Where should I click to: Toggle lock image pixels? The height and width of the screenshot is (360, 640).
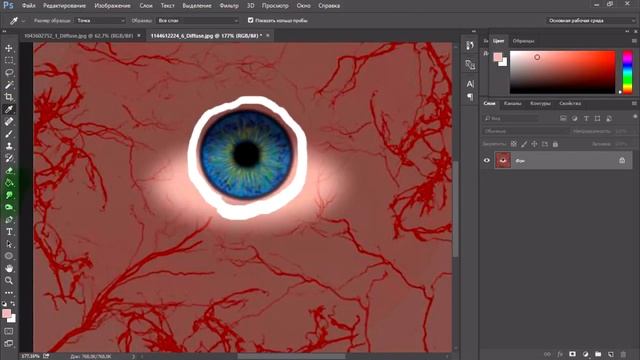524,144
